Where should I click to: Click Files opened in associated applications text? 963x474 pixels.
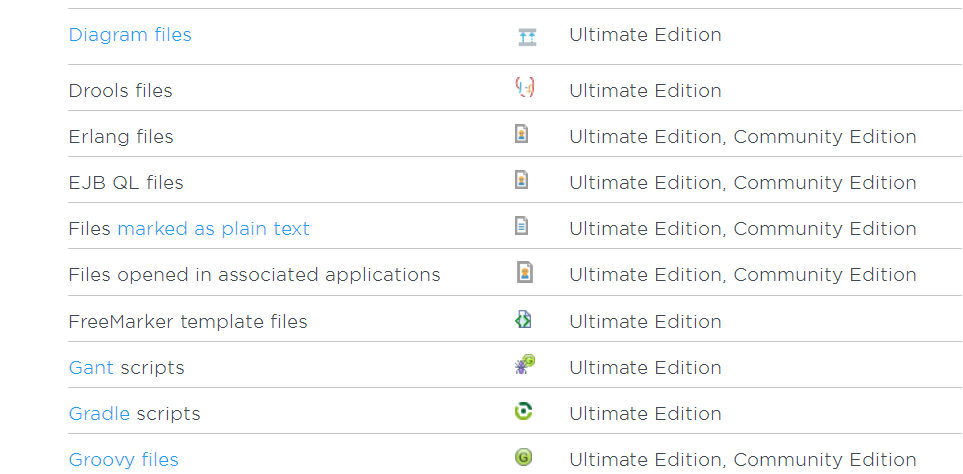click(x=254, y=274)
